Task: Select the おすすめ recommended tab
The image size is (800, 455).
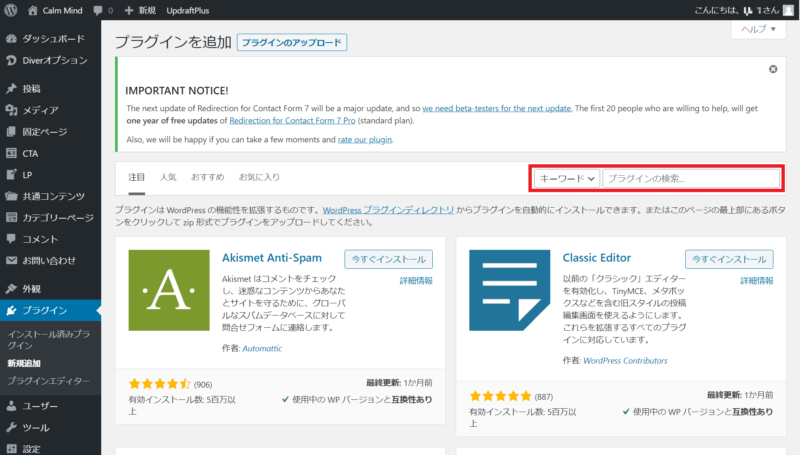Action: tap(207, 178)
